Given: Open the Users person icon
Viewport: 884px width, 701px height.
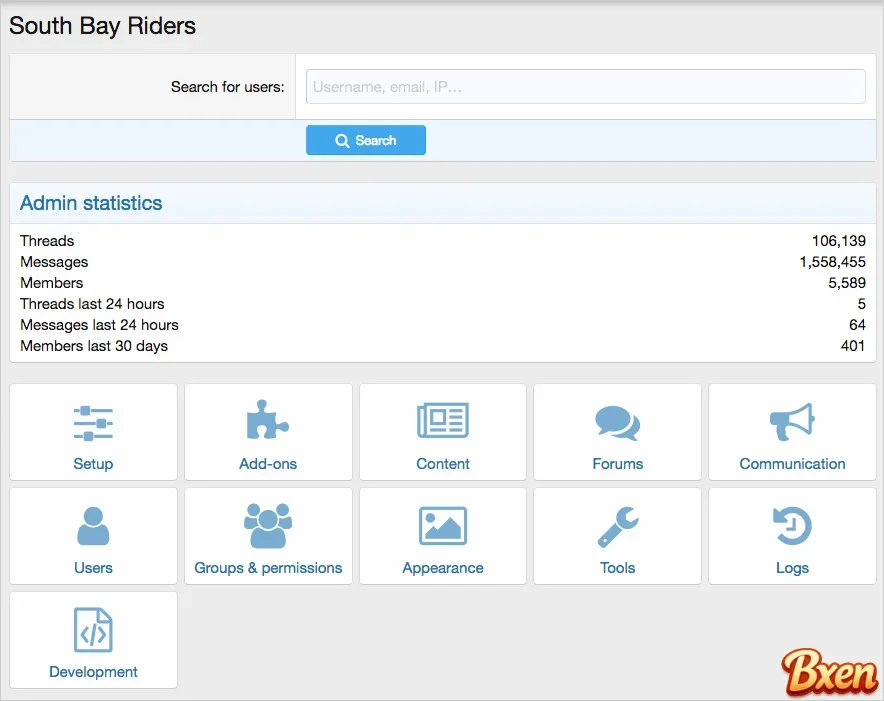Looking at the screenshot, I should click(93, 526).
